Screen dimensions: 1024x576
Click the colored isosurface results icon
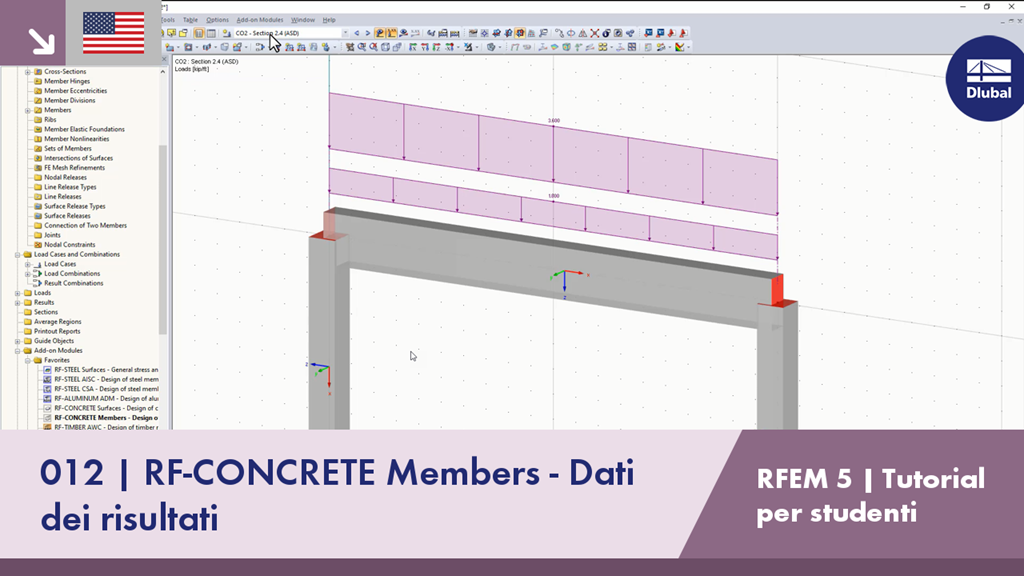pos(566,47)
